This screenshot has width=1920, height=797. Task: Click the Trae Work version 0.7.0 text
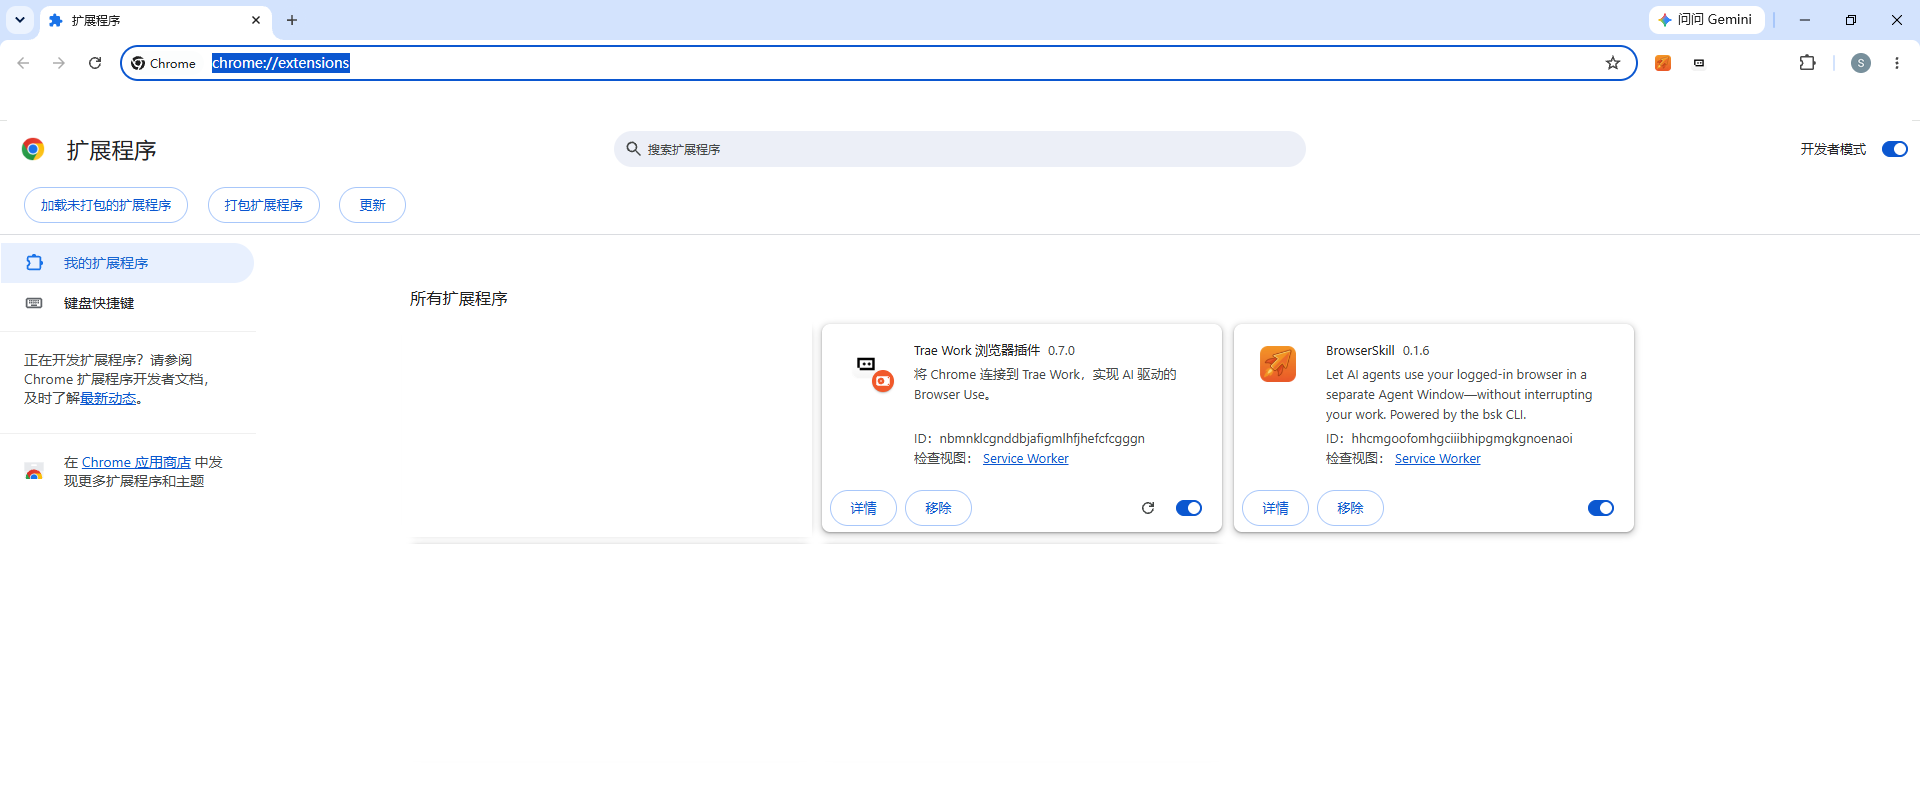click(1061, 351)
